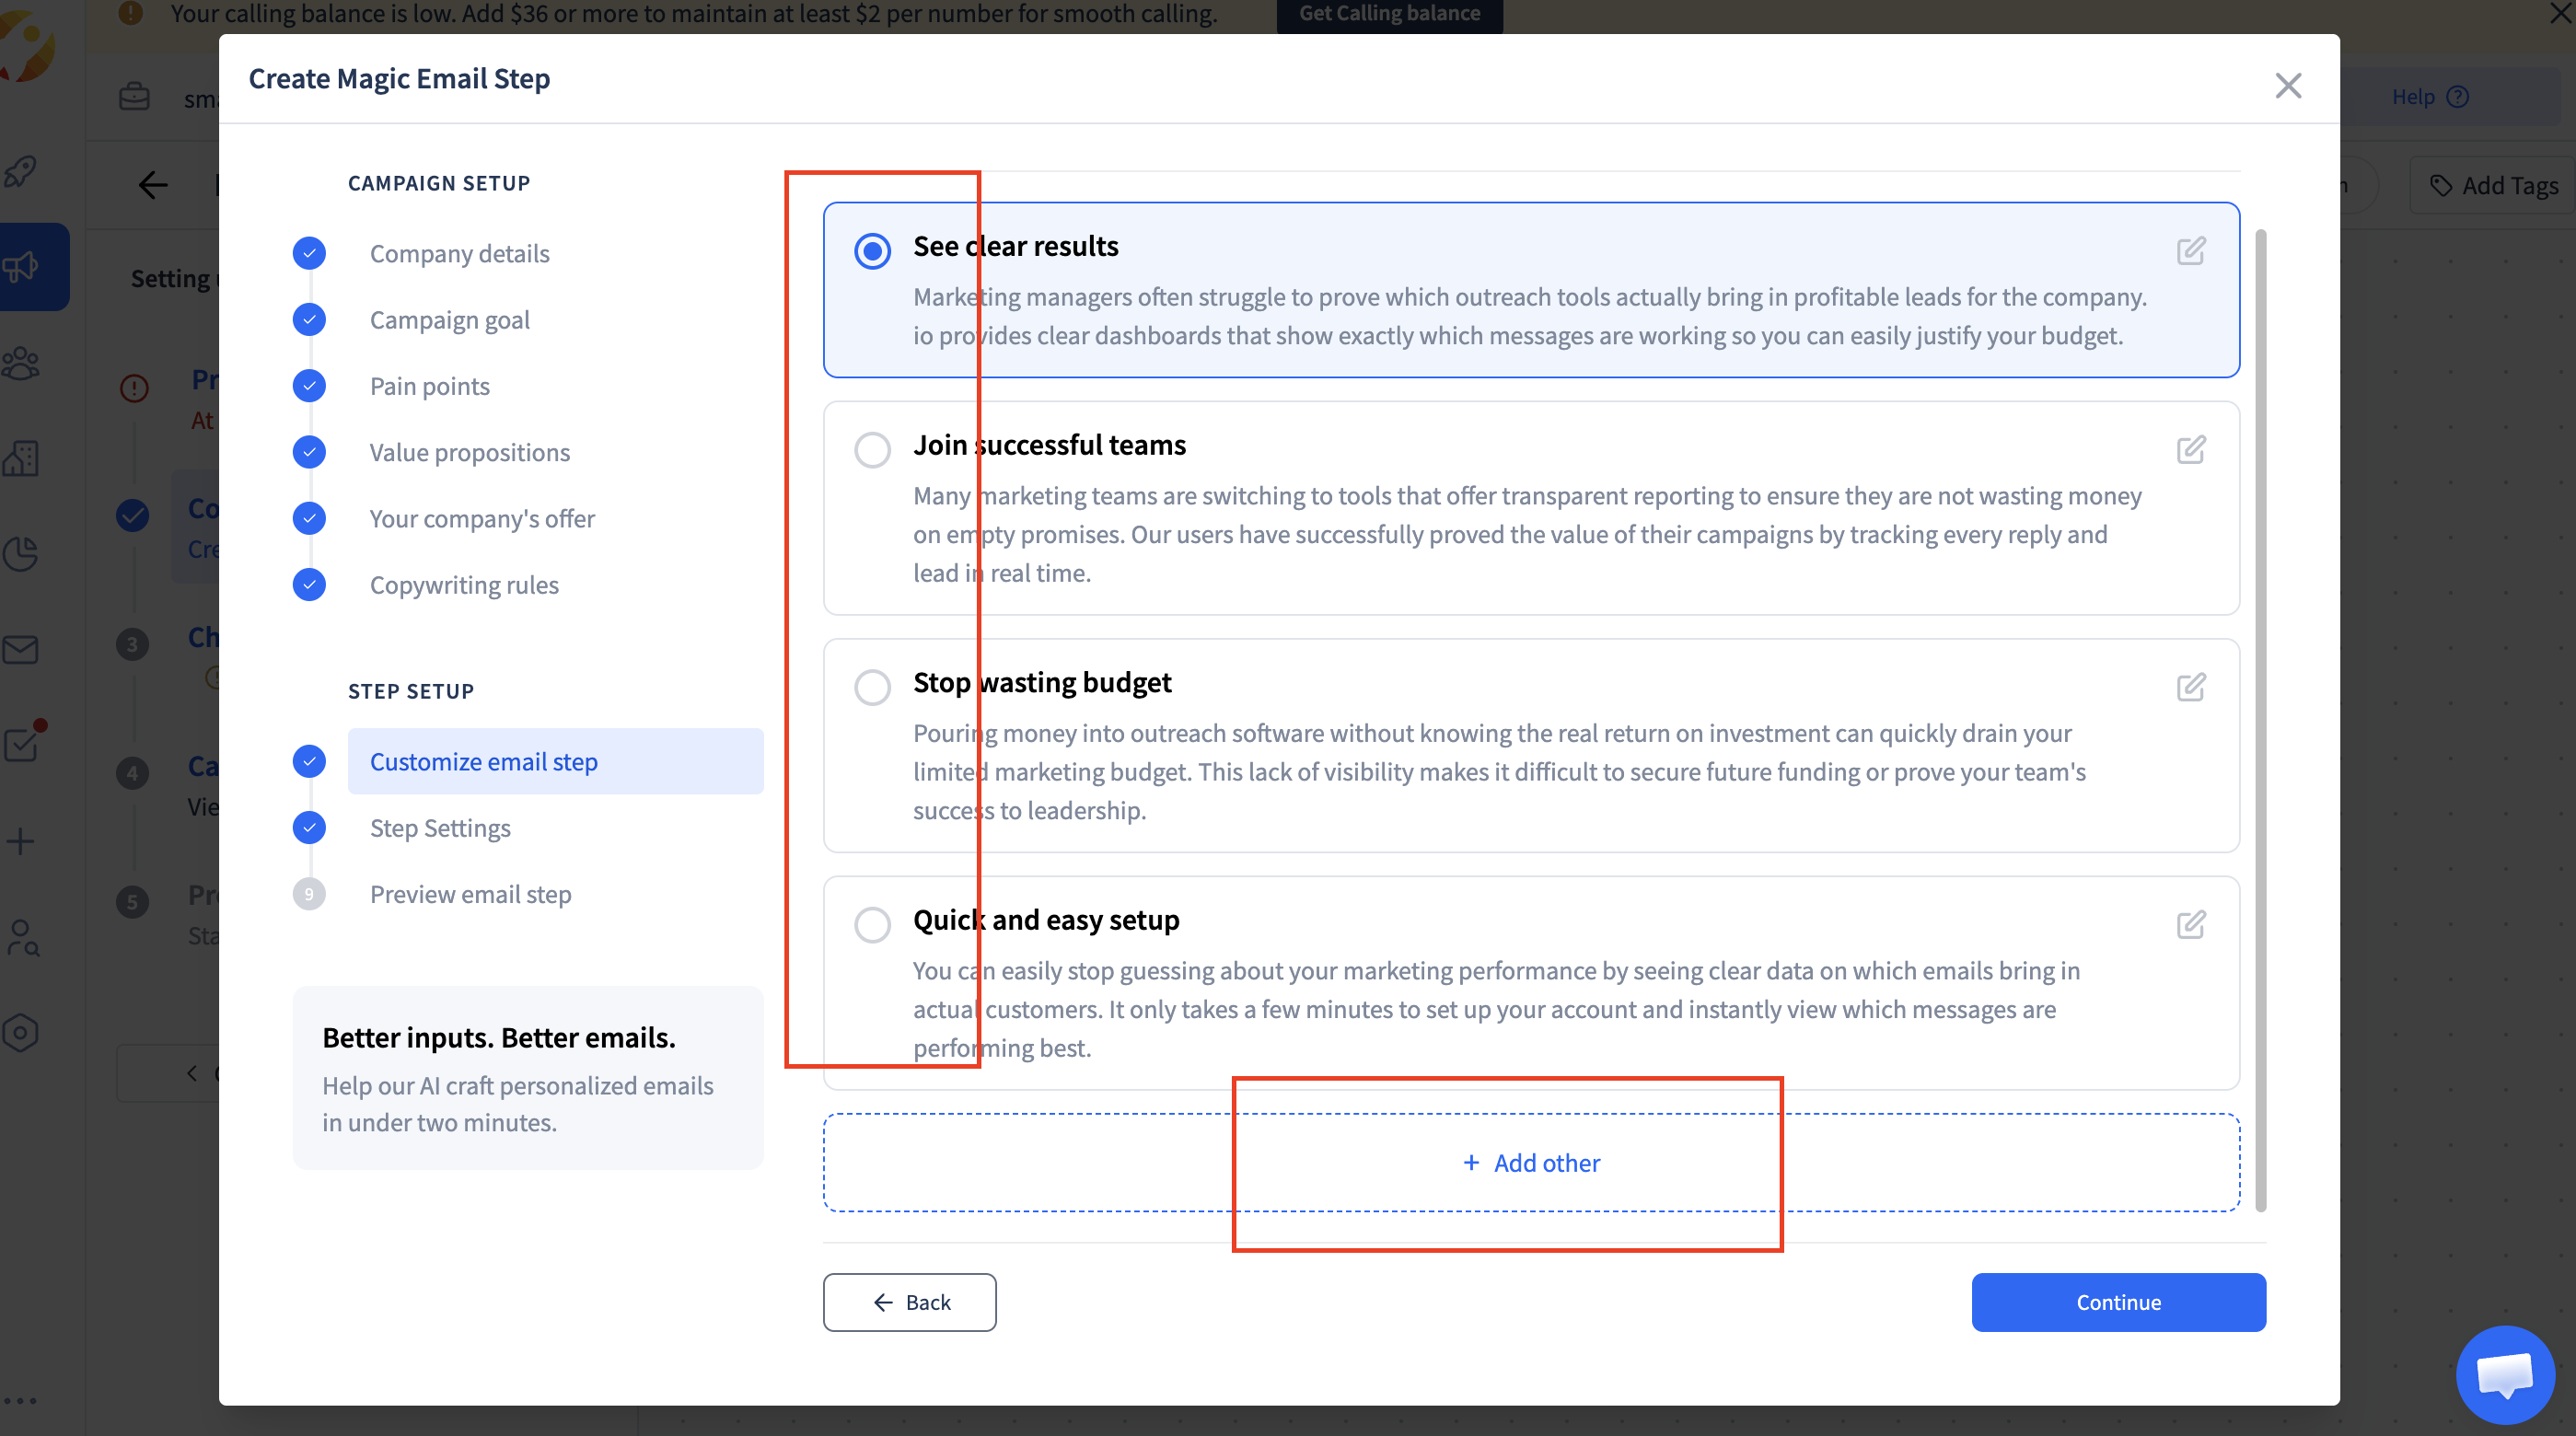The height and width of the screenshot is (1436, 2576).
Task: Open the mail envelope sidebar icon
Action: [x=21, y=650]
